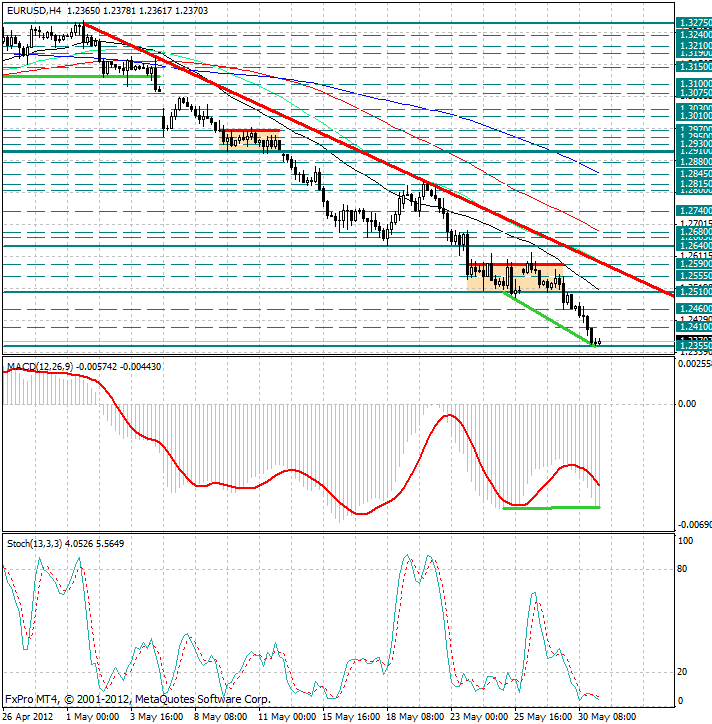This screenshot has height=724, width=712.
Task: Click the 11 May 00:00 time label
Action: pyautogui.click(x=287, y=717)
